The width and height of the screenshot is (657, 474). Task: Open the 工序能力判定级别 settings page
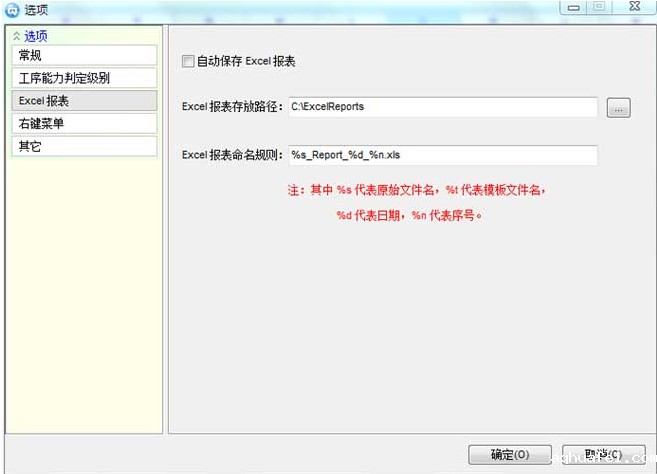click(x=82, y=78)
